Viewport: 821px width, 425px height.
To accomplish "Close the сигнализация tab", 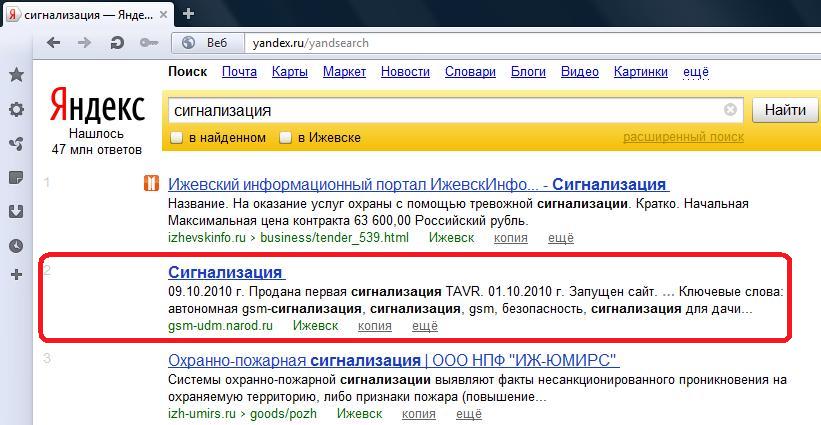I will (164, 15).
